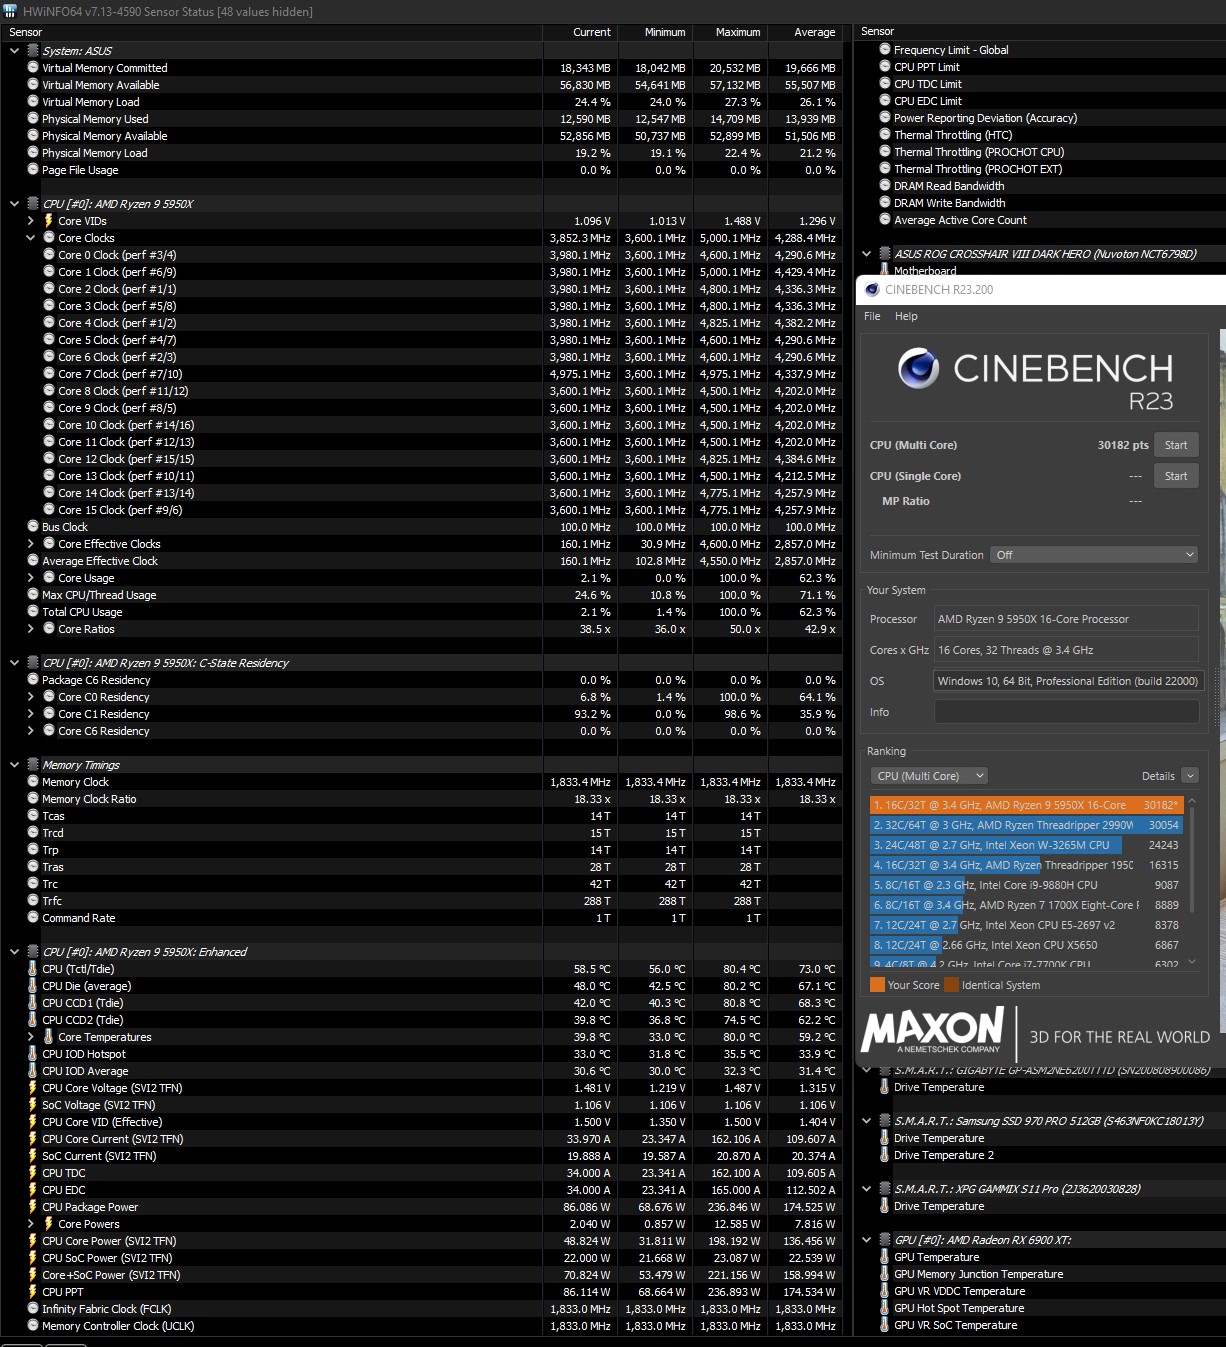The width and height of the screenshot is (1226, 1347).
Task: Collapse the C-State Residency group
Action: point(14,663)
